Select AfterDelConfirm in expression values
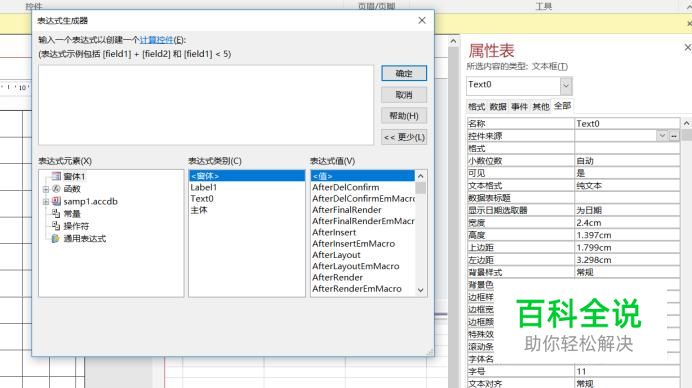Viewport: 692px width, 388px height. tap(363, 187)
